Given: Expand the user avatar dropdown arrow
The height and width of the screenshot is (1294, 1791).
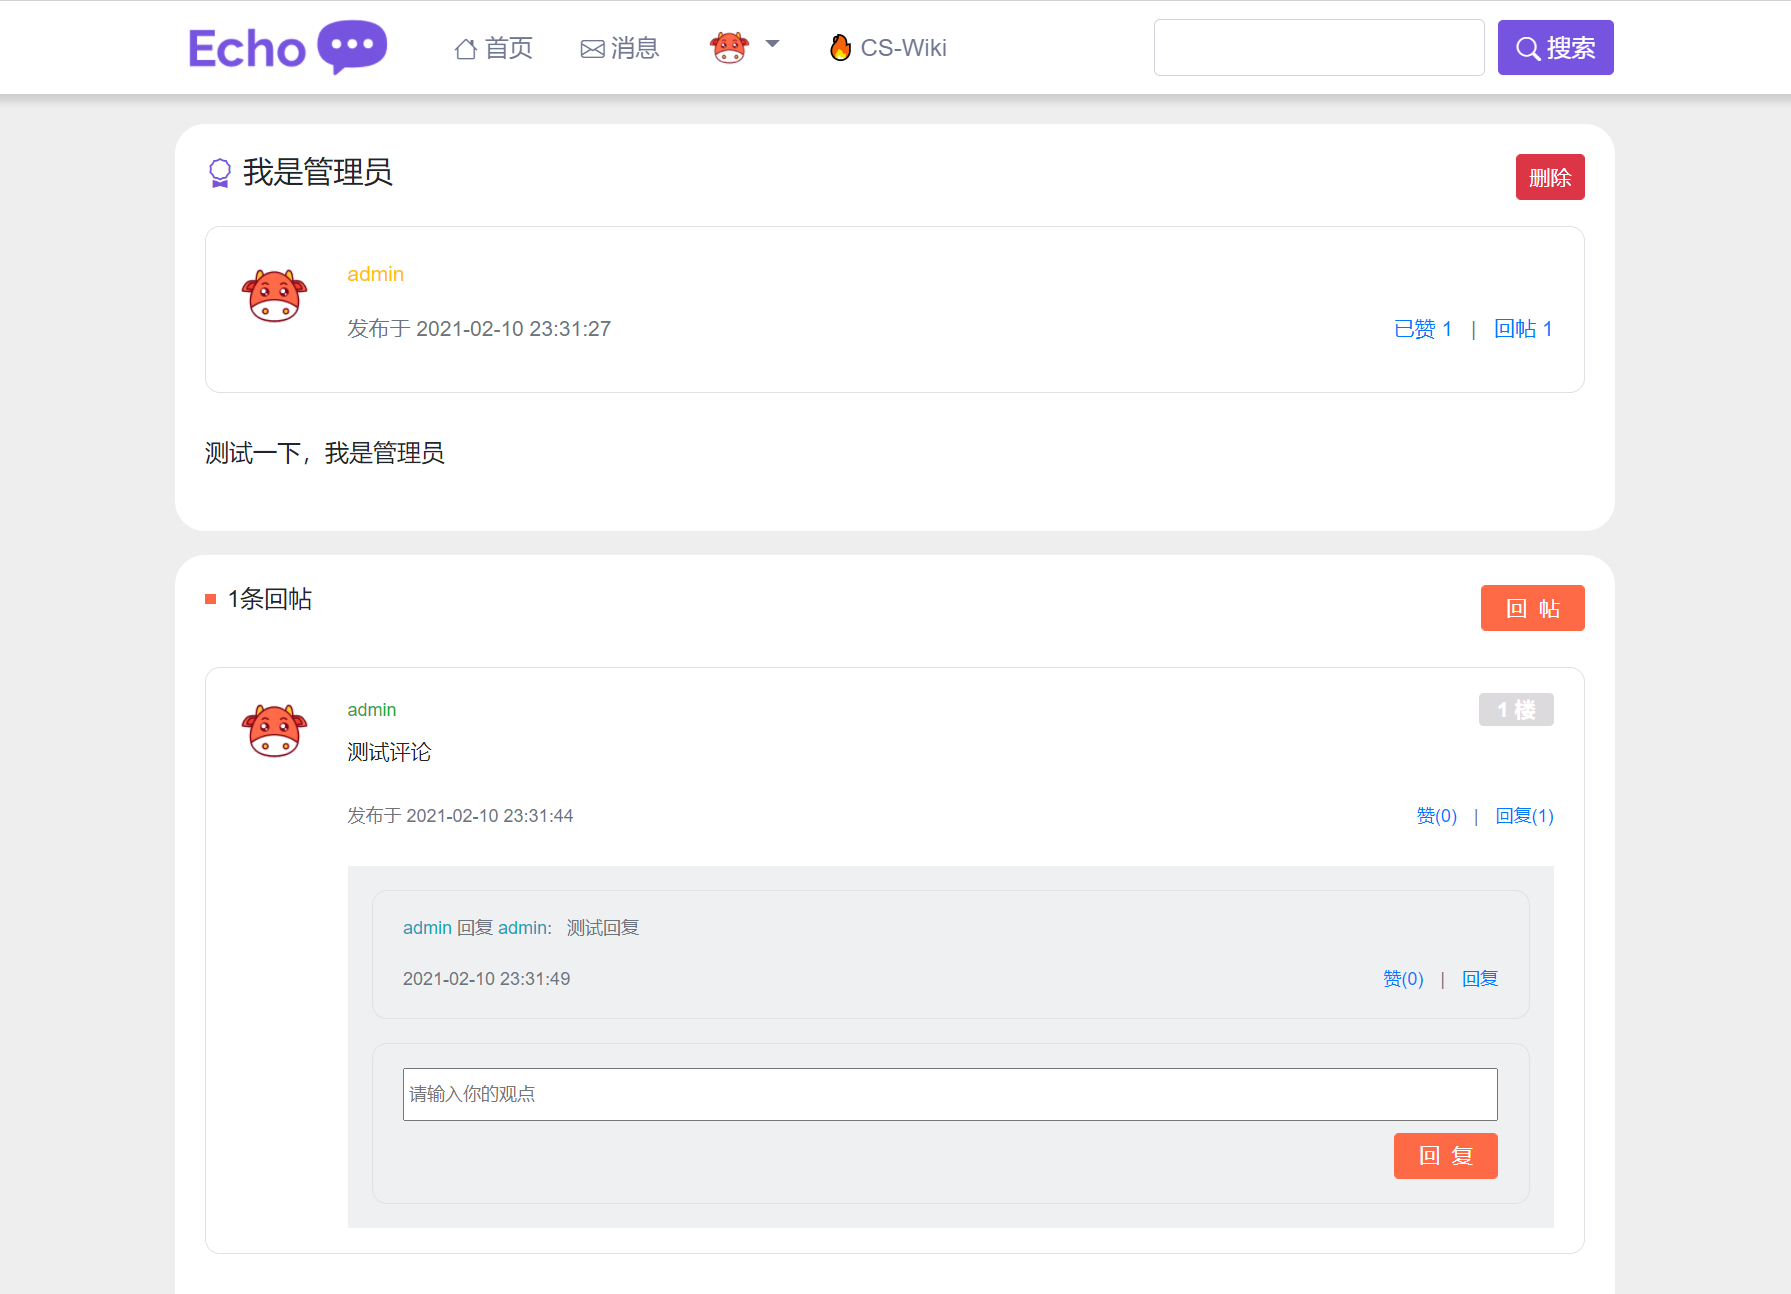Looking at the screenshot, I should click(772, 44).
